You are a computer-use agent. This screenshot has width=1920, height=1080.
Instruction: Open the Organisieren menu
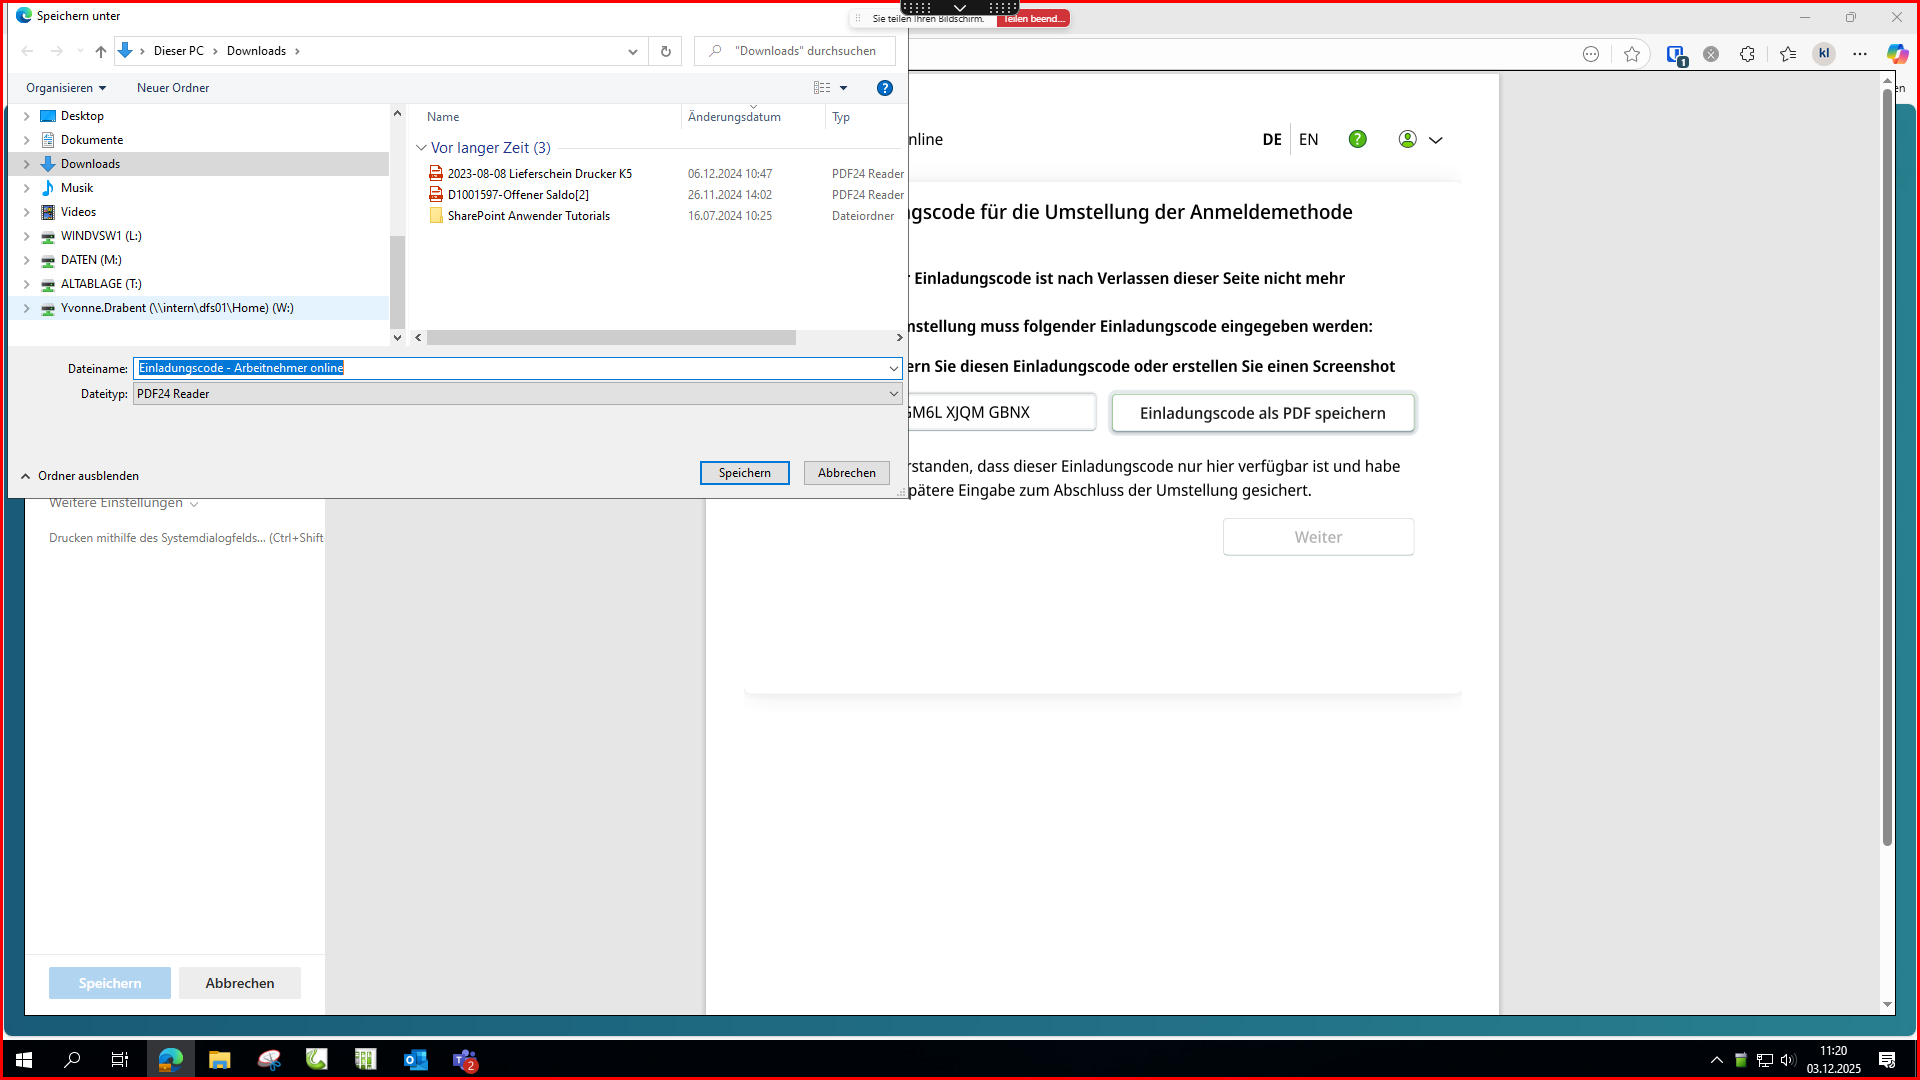pos(66,88)
